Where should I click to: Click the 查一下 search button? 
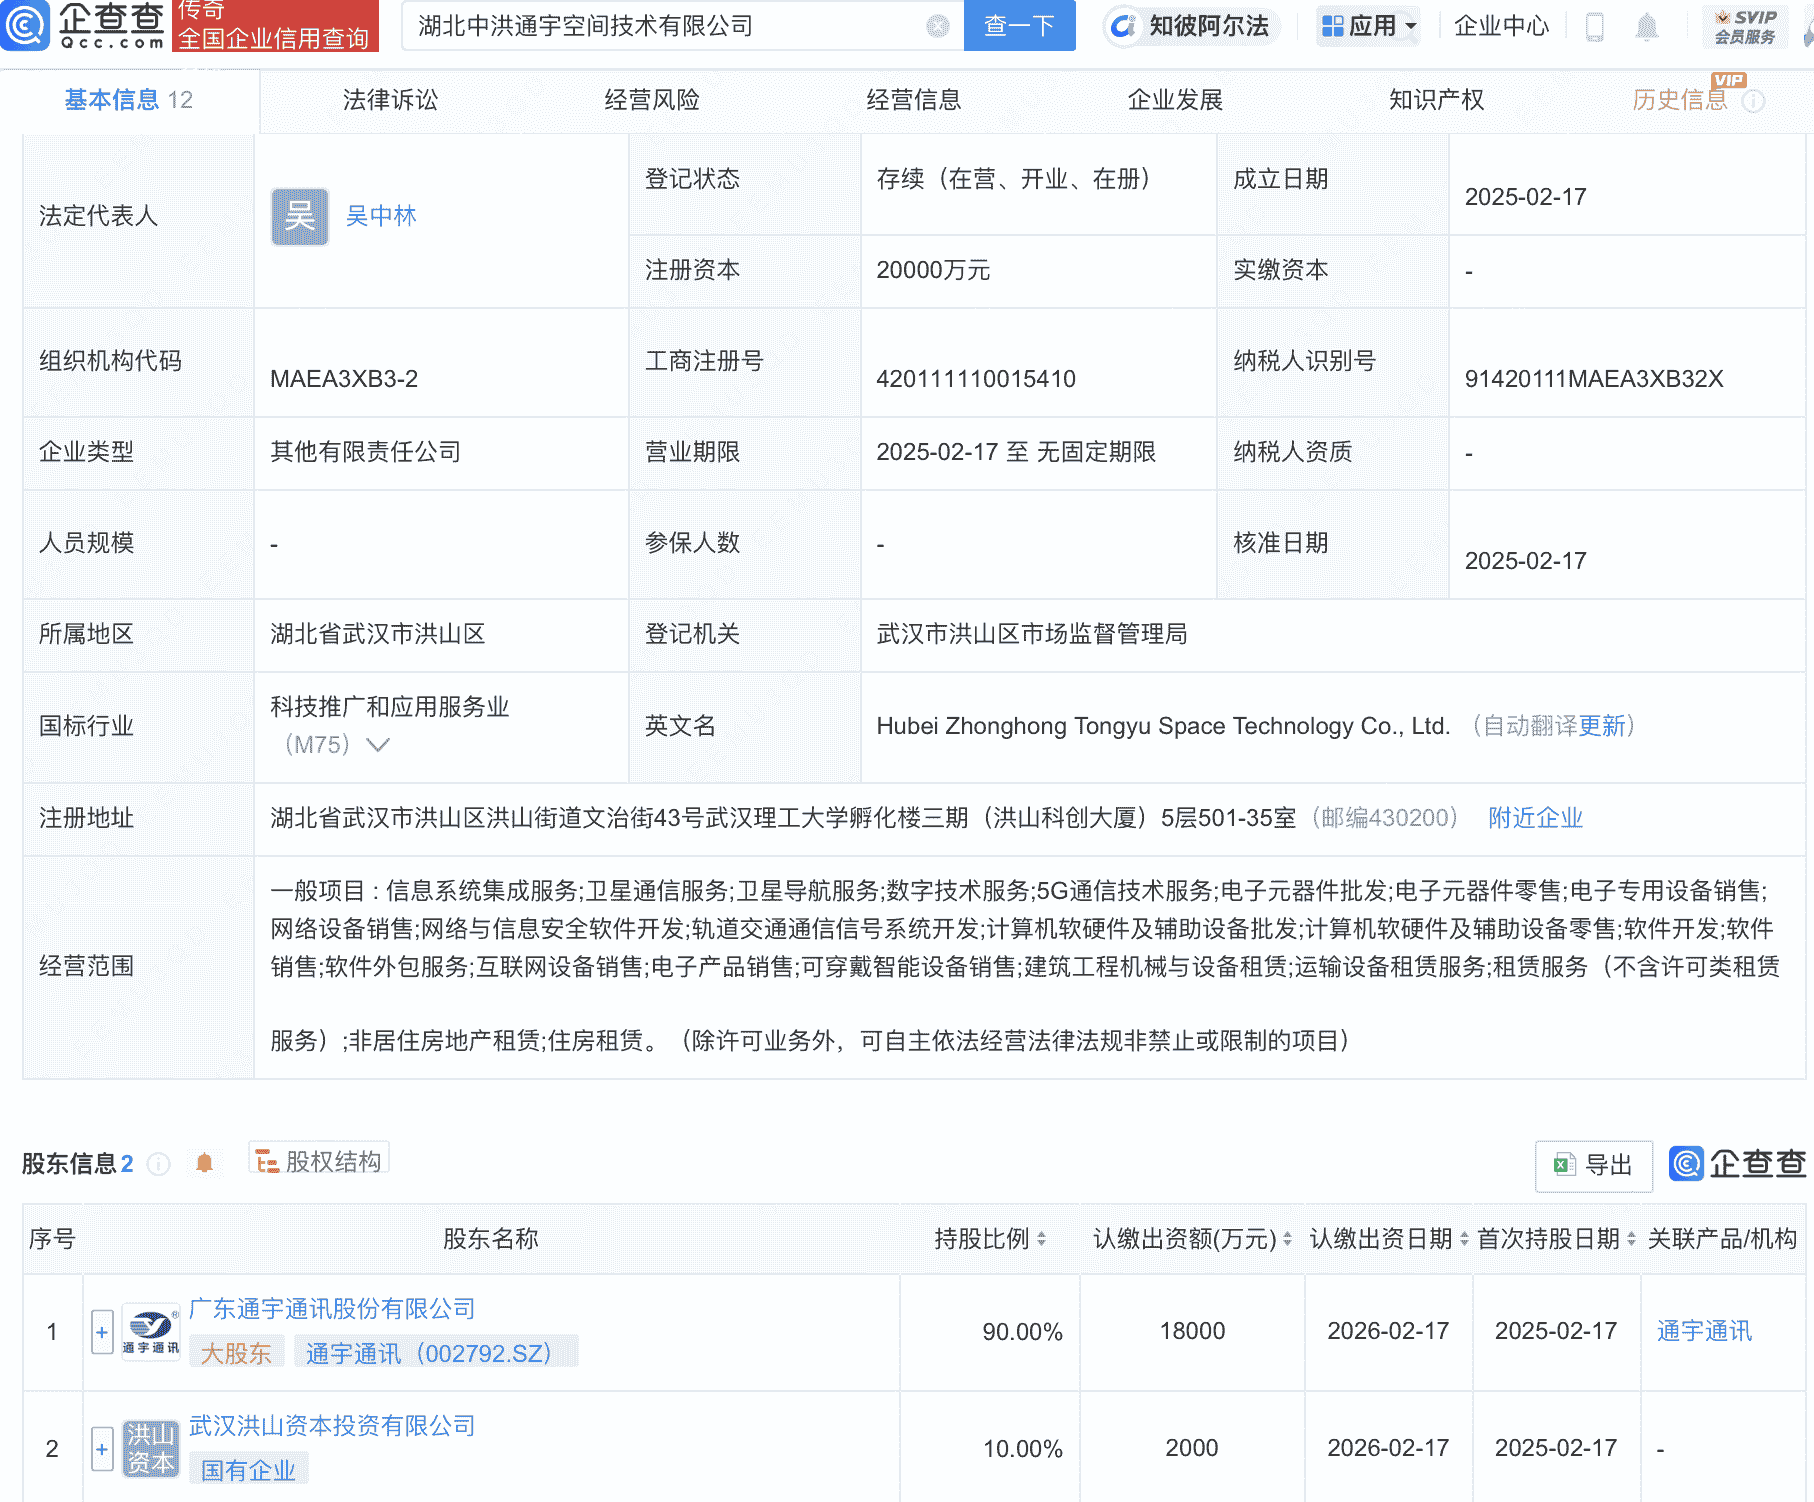tap(1019, 26)
